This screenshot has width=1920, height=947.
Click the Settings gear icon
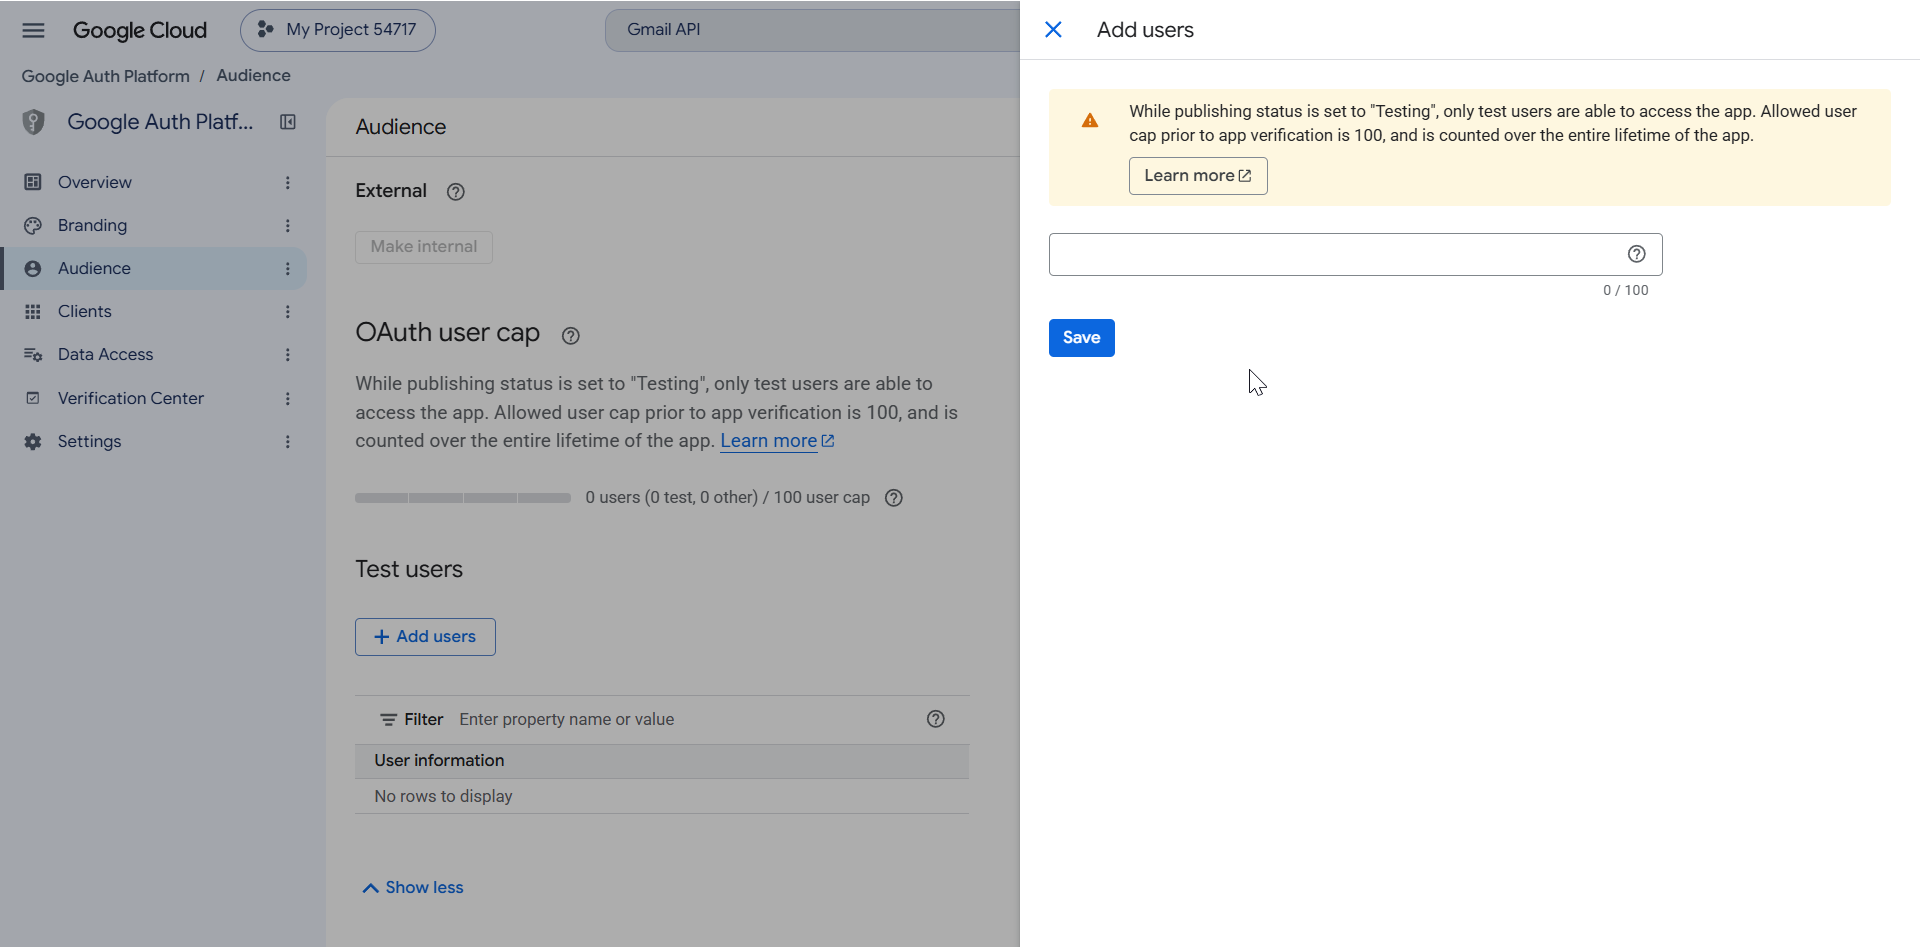33,441
